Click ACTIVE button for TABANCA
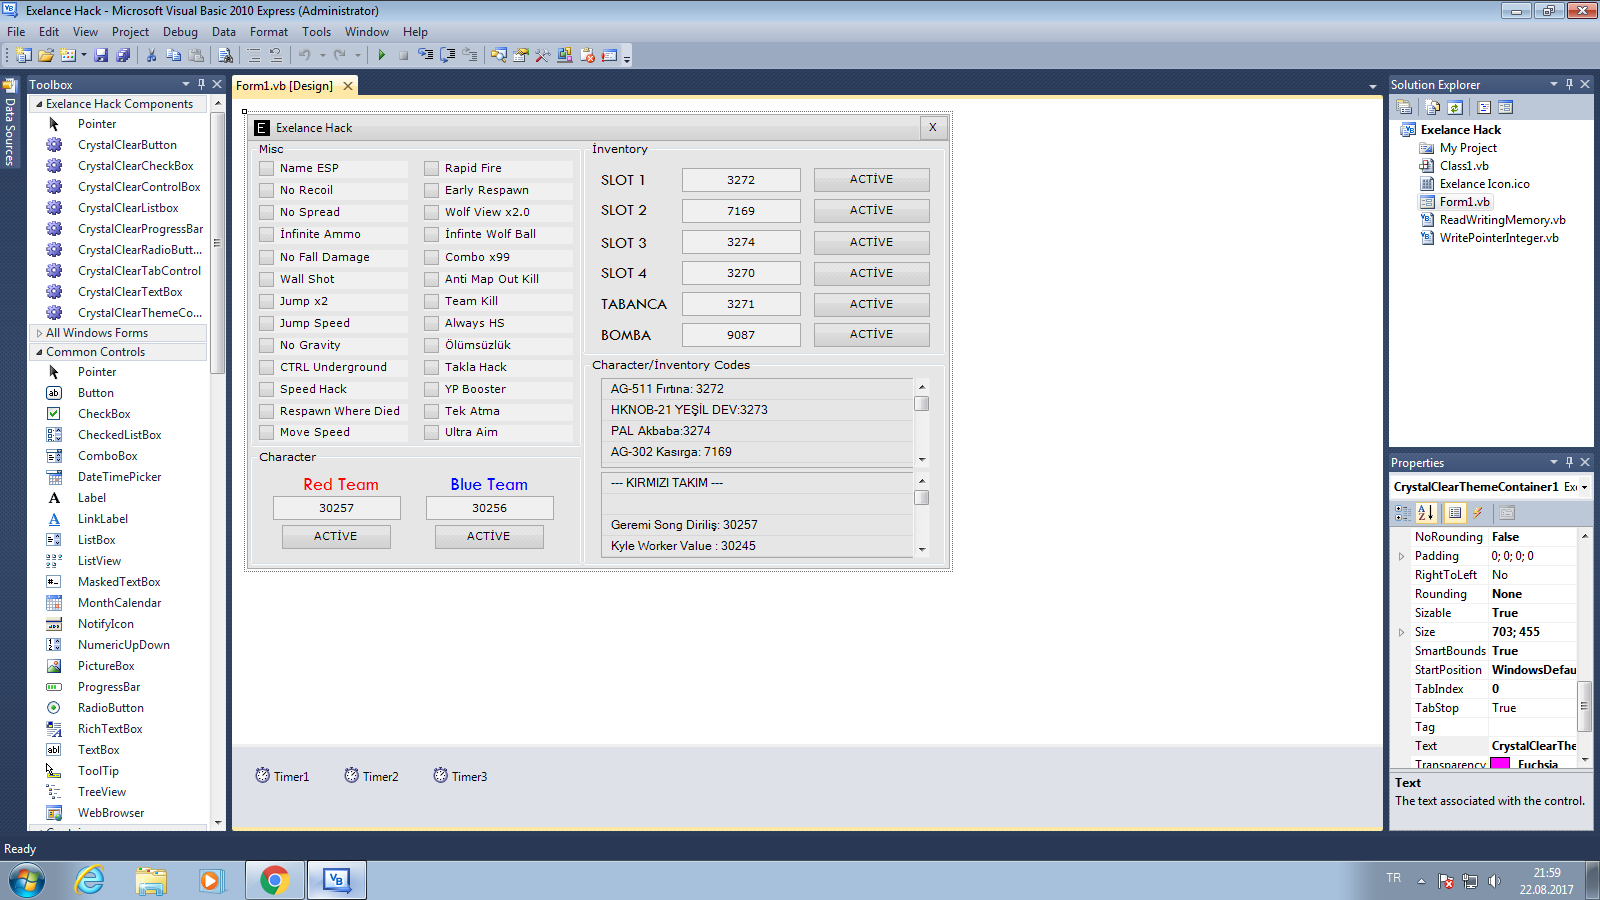1600x900 pixels. point(871,304)
